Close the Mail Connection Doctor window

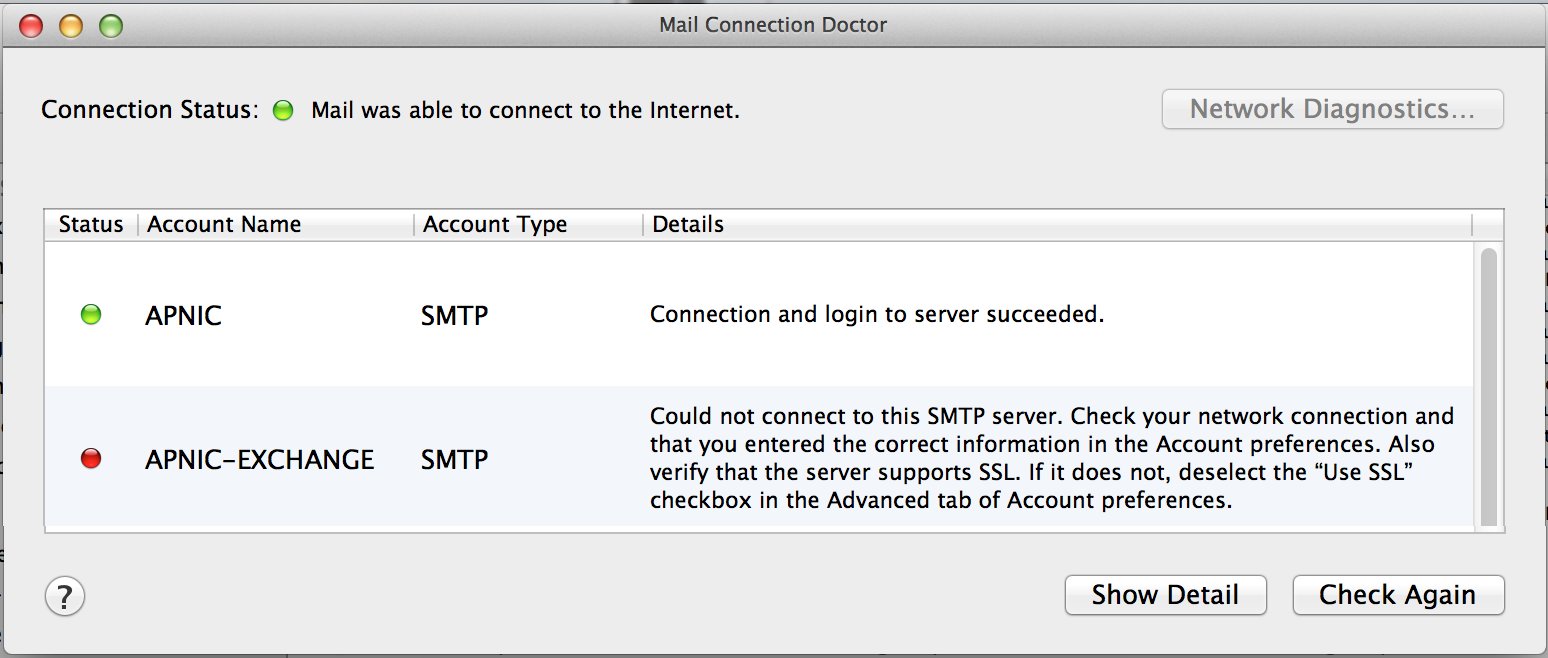[31, 26]
